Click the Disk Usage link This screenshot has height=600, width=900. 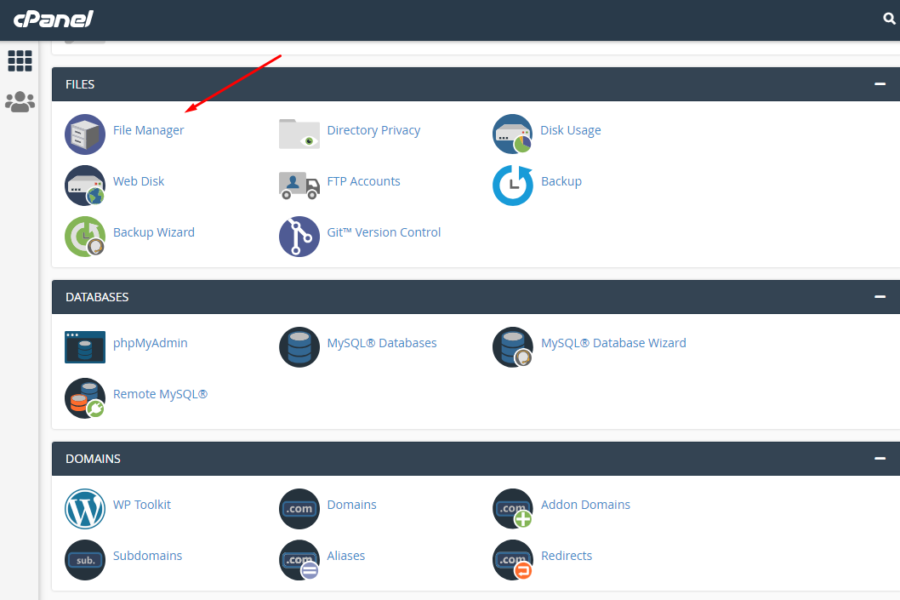click(x=571, y=130)
